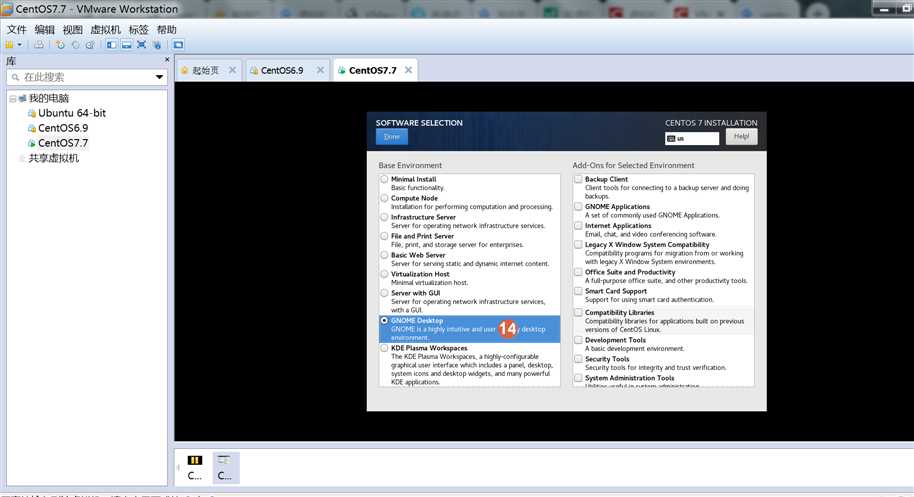Click Done in Software Selection
914x497 pixels.
click(392, 137)
